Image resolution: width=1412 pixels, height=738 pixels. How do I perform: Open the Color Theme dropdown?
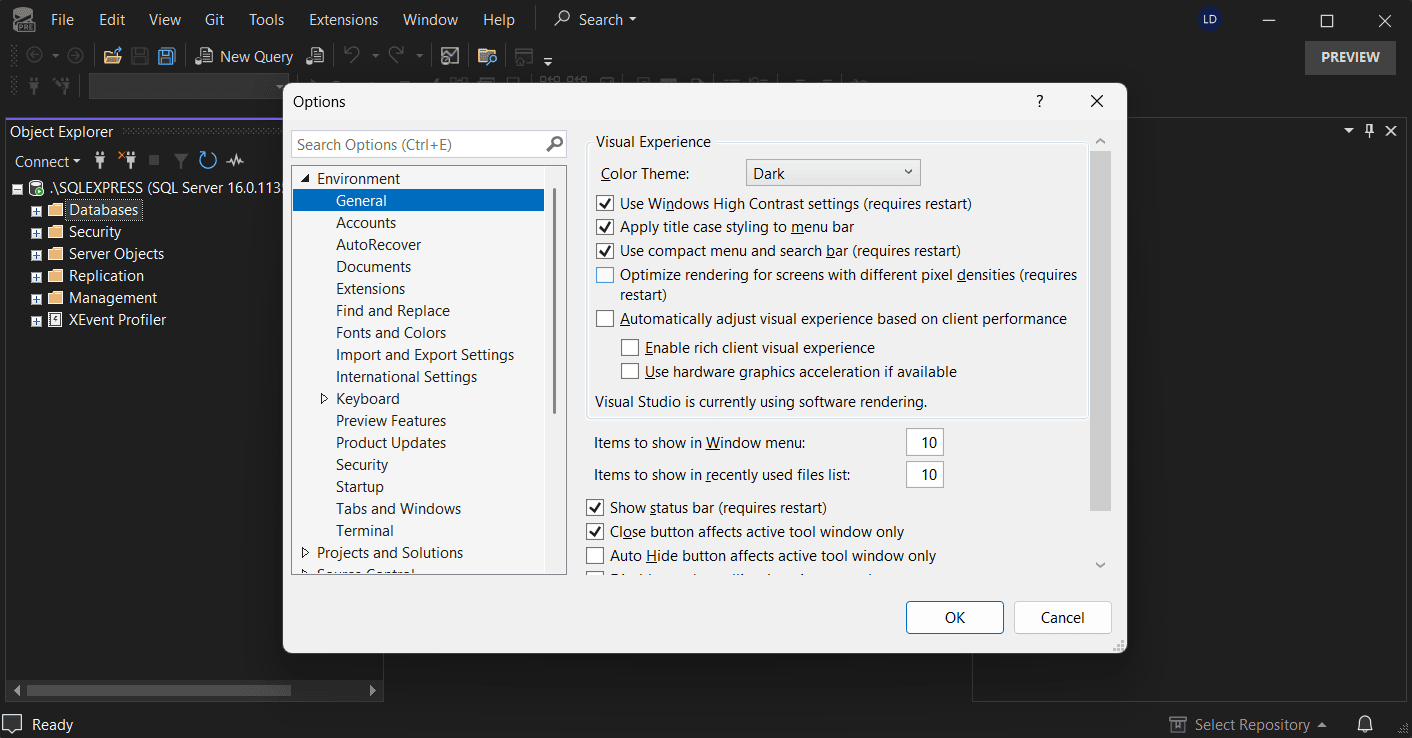[x=833, y=171]
